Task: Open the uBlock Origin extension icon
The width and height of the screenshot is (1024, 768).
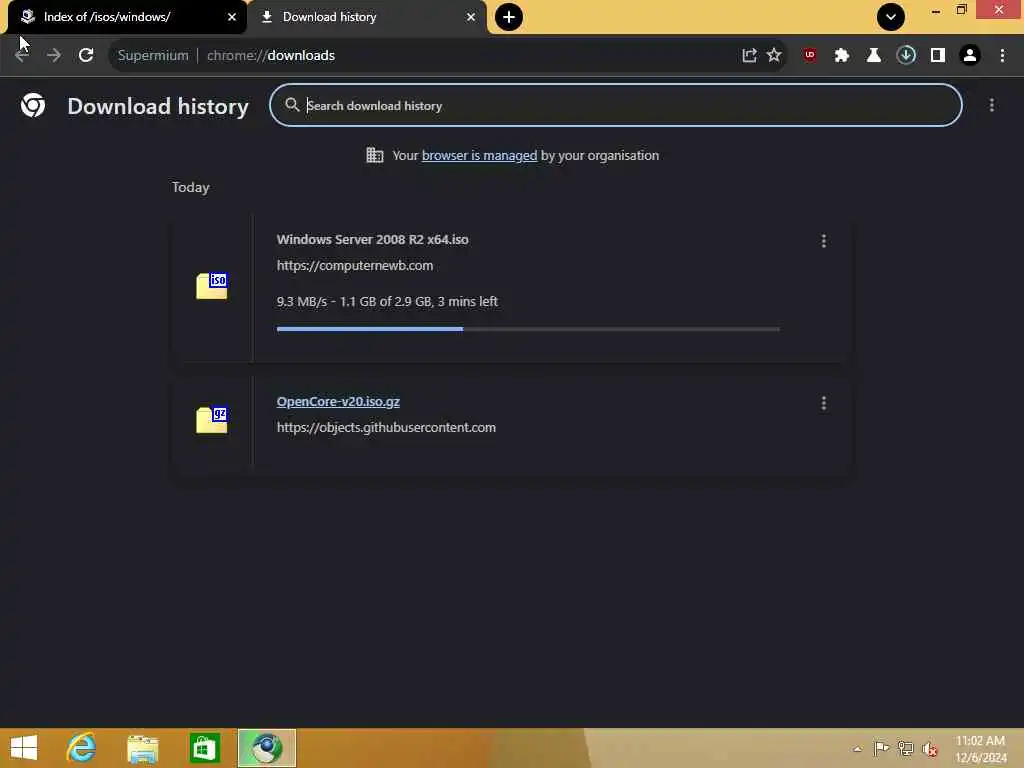Action: (810, 56)
